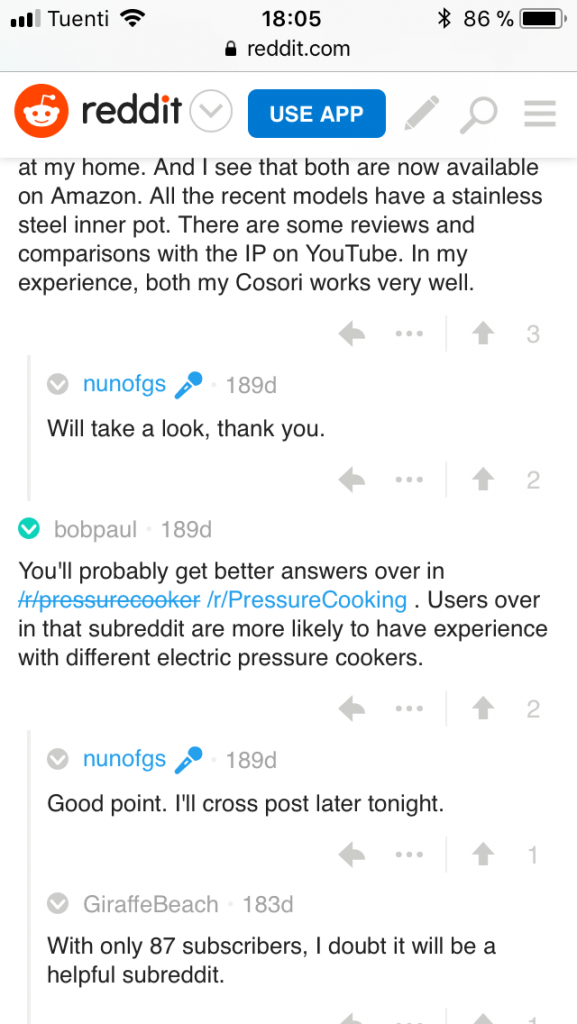Viewport: 577px width, 1024px height.
Task: Open the /r/PressureCooking link
Action: [x=306, y=600]
